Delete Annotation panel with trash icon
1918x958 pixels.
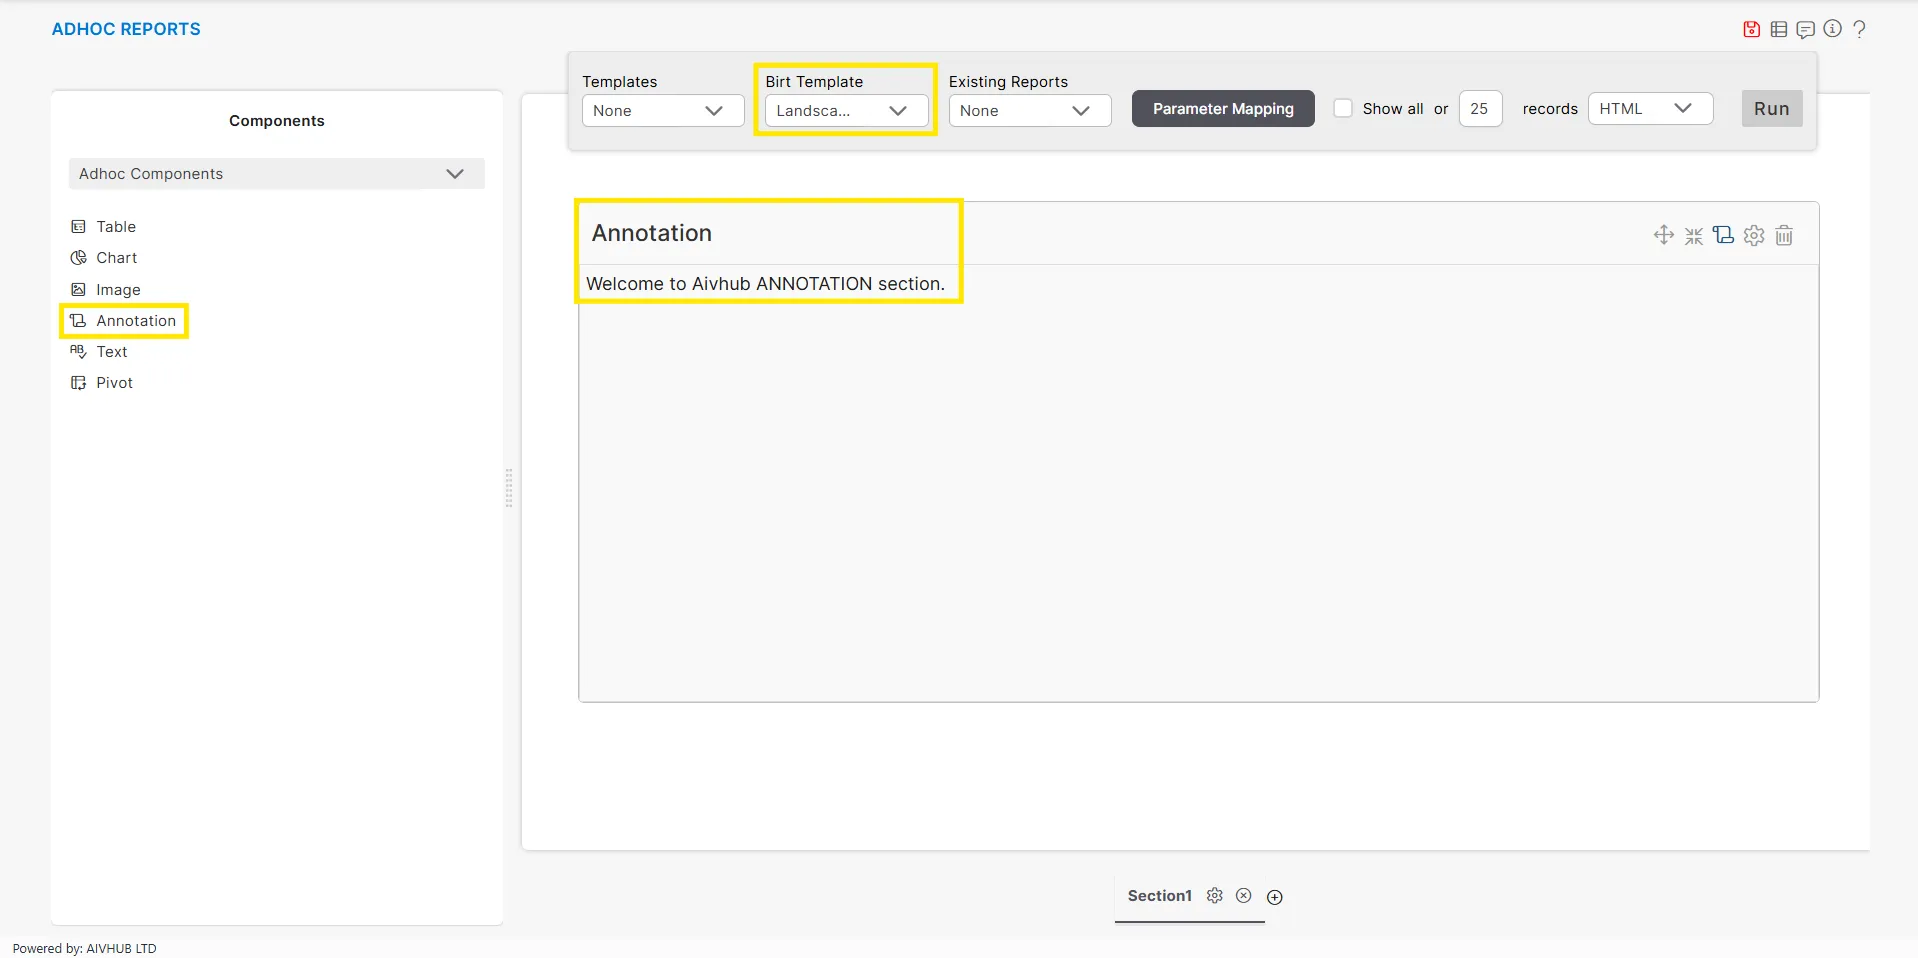1784,236
